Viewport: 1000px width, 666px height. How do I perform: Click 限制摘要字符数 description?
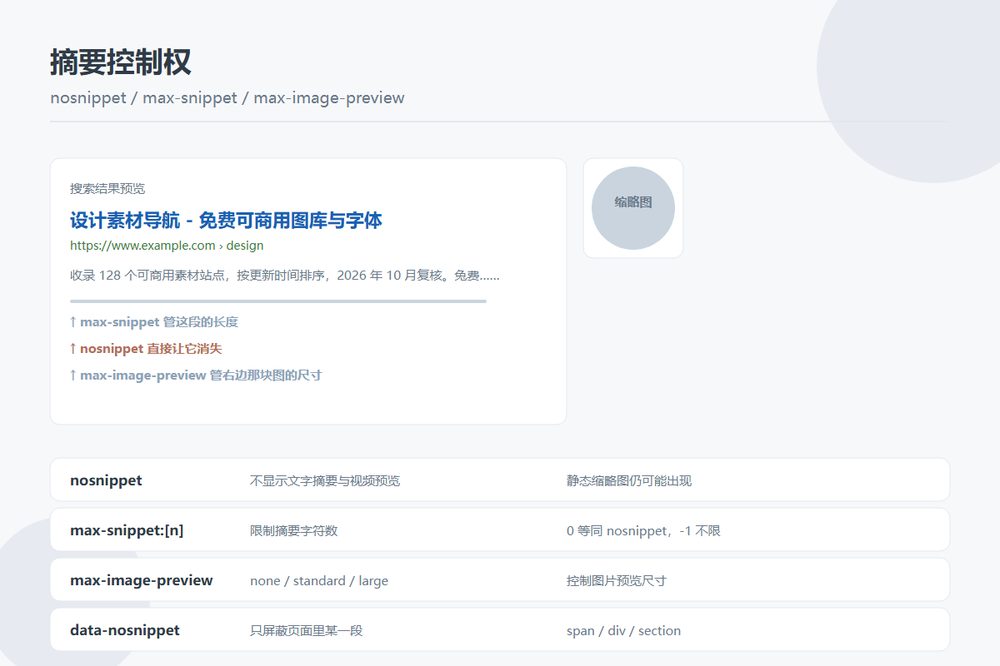tap(293, 531)
